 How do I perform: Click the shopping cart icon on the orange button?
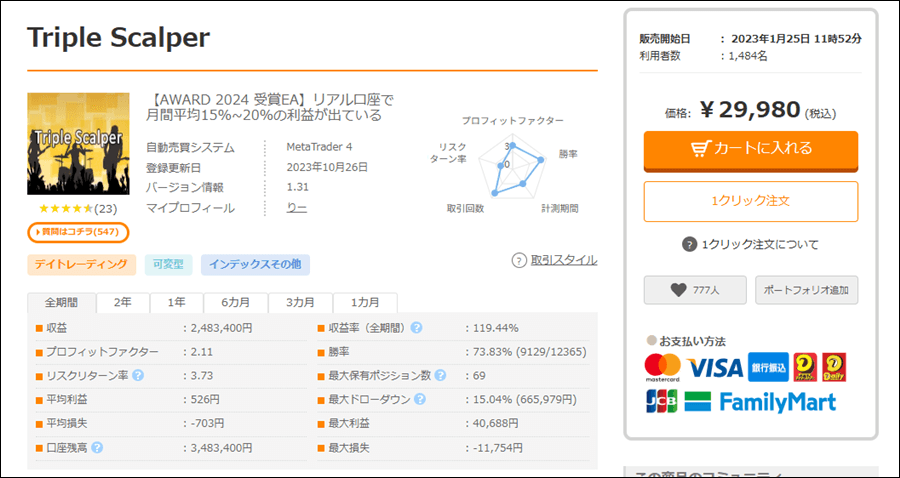point(701,149)
